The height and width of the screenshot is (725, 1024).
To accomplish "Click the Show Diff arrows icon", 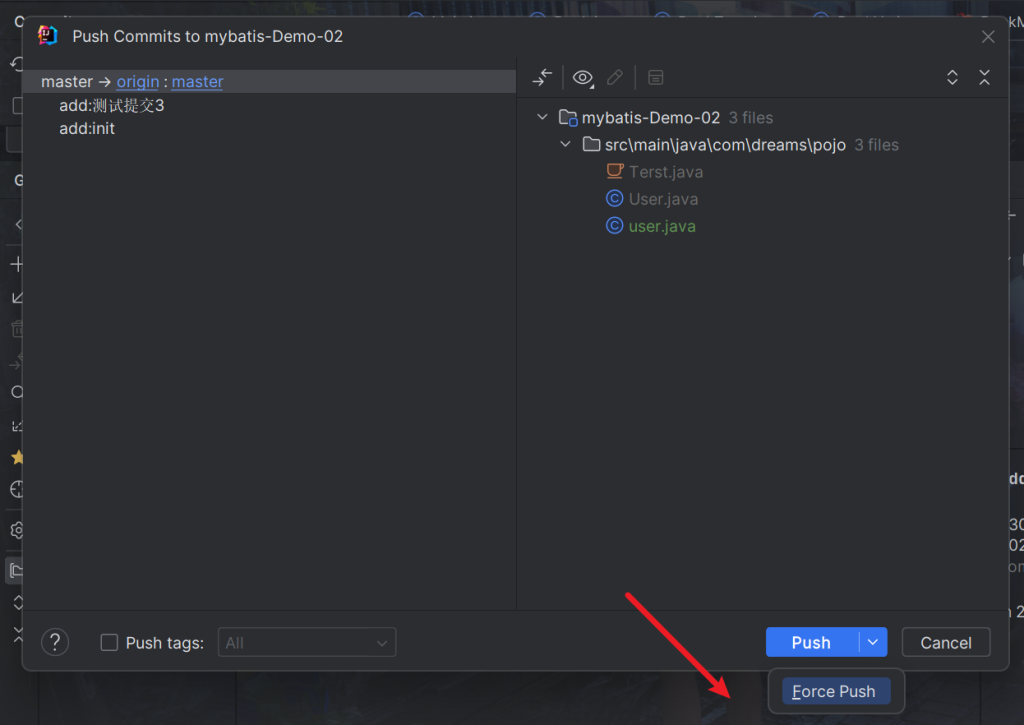I will tap(543, 77).
